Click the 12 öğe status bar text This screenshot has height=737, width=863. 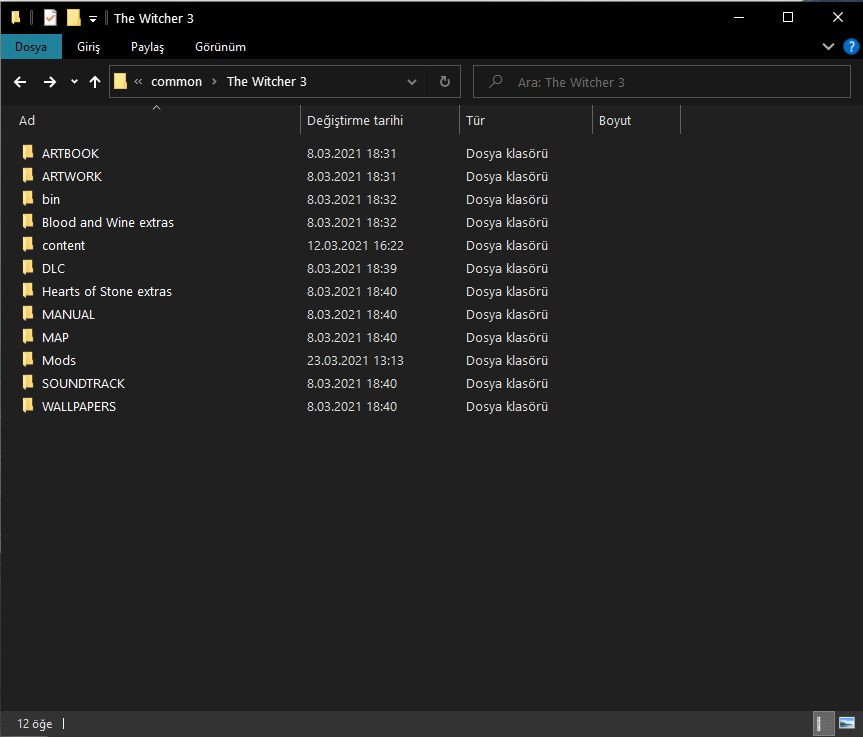pos(35,724)
